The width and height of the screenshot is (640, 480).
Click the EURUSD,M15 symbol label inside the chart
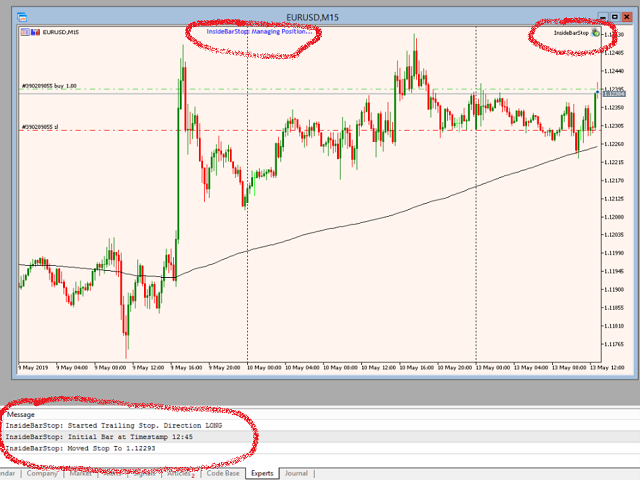tap(61, 32)
